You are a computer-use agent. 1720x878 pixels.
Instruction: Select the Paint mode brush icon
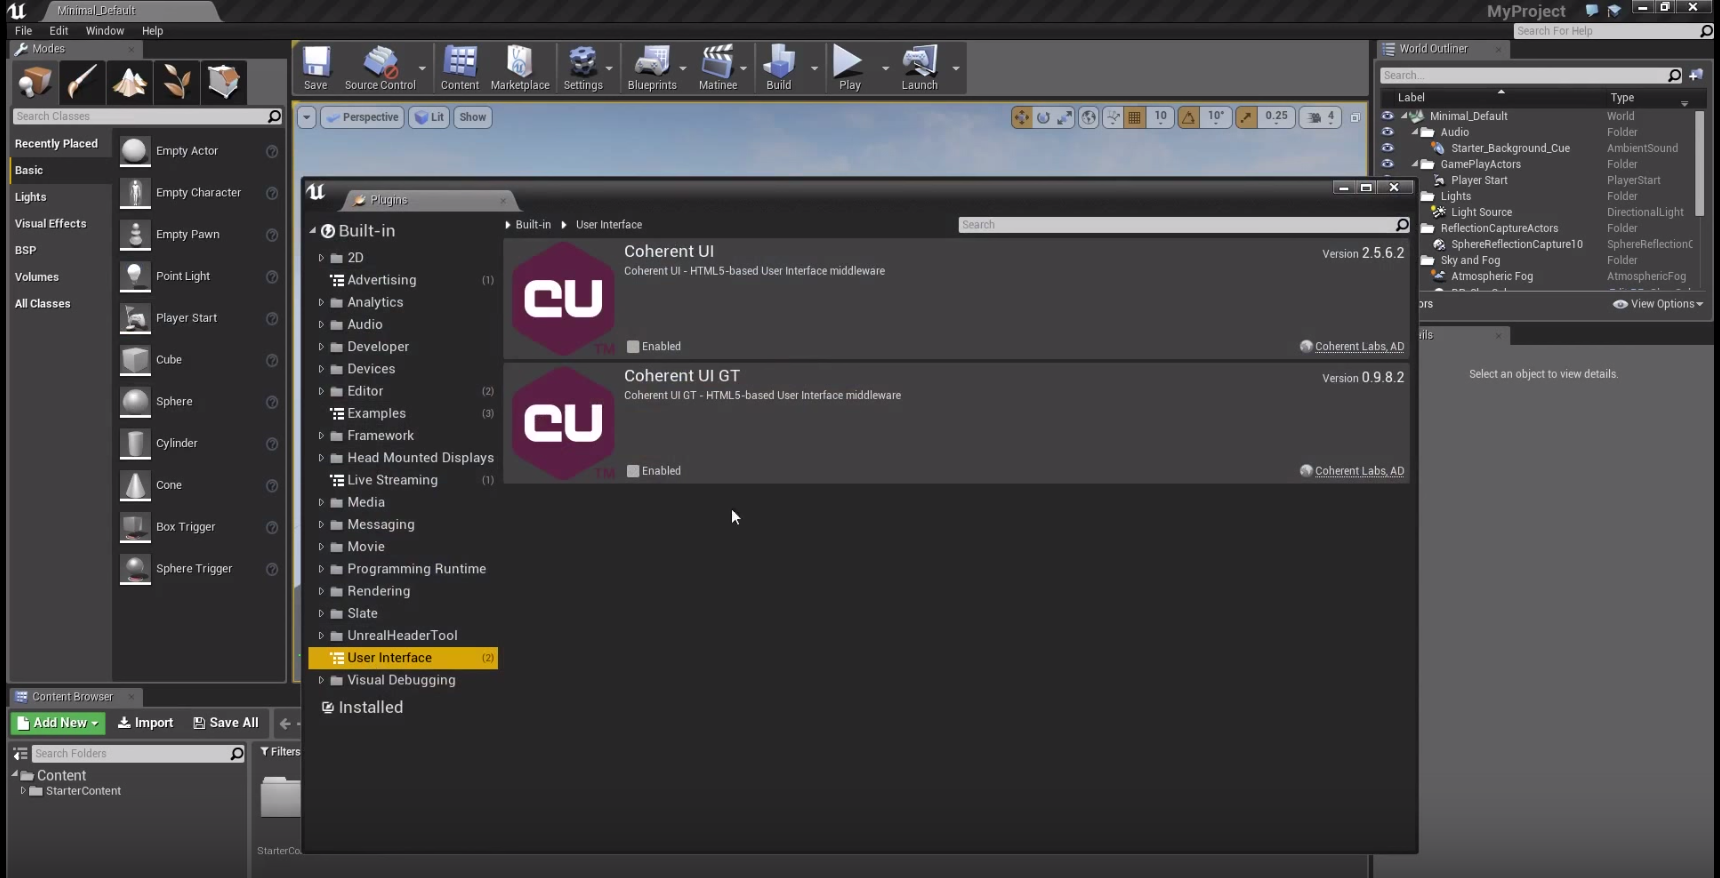tap(82, 82)
